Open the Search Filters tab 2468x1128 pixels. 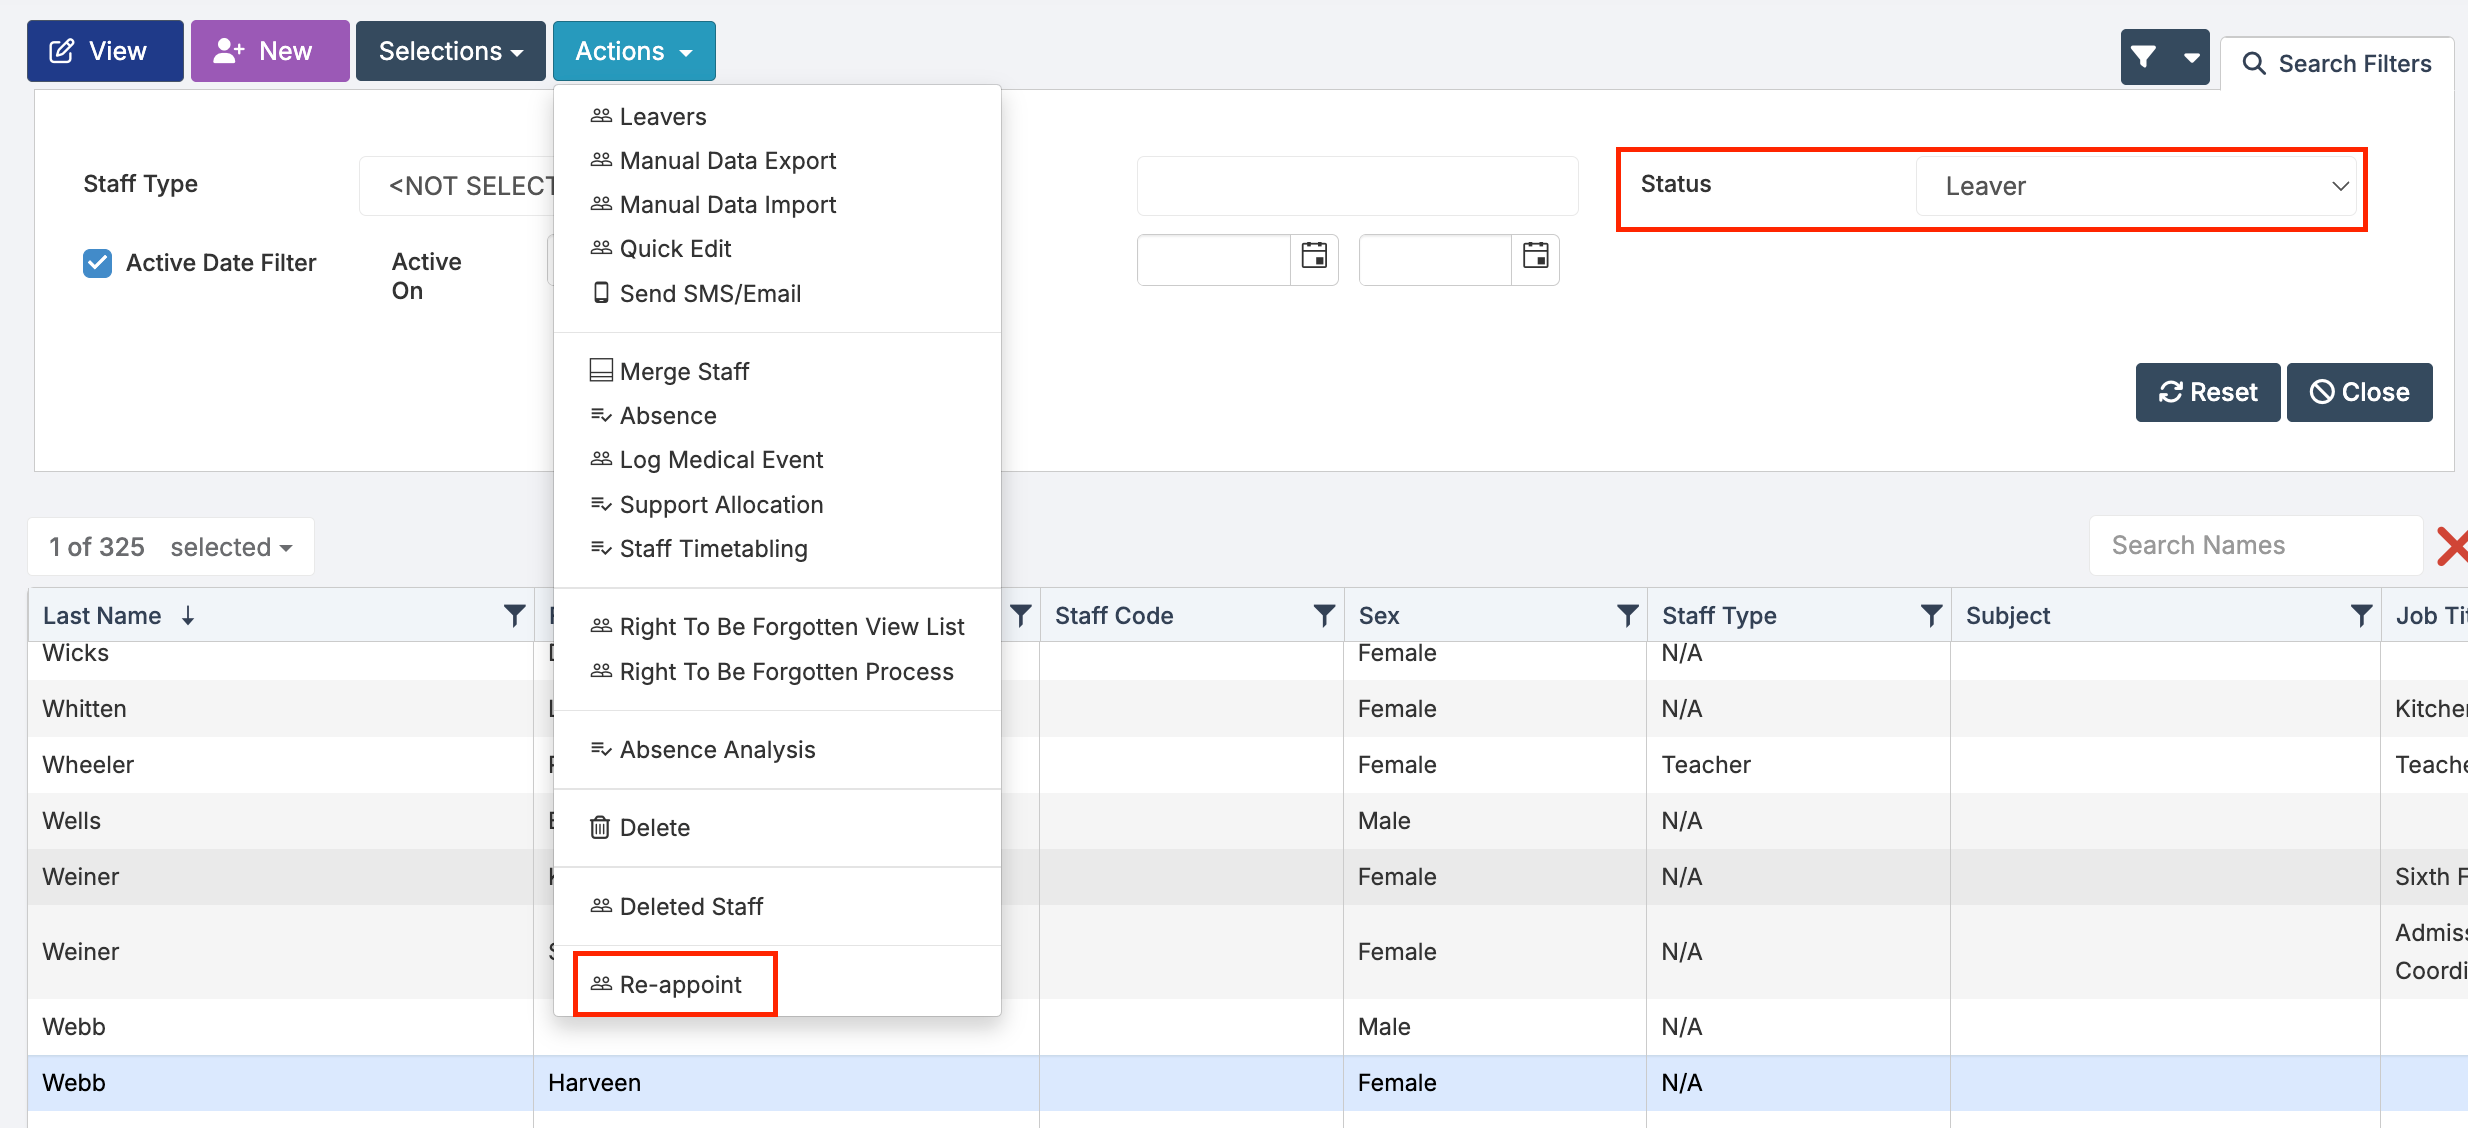(2337, 64)
